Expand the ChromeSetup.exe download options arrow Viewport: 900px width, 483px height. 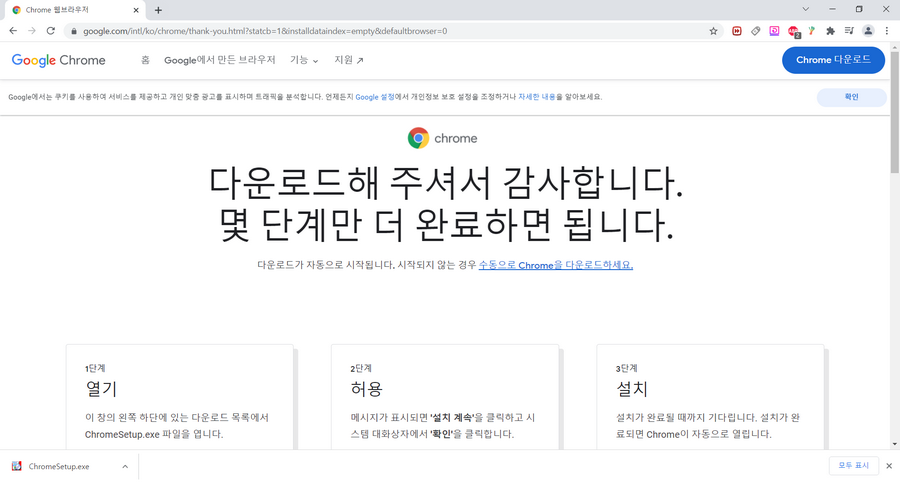coord(125,466)
